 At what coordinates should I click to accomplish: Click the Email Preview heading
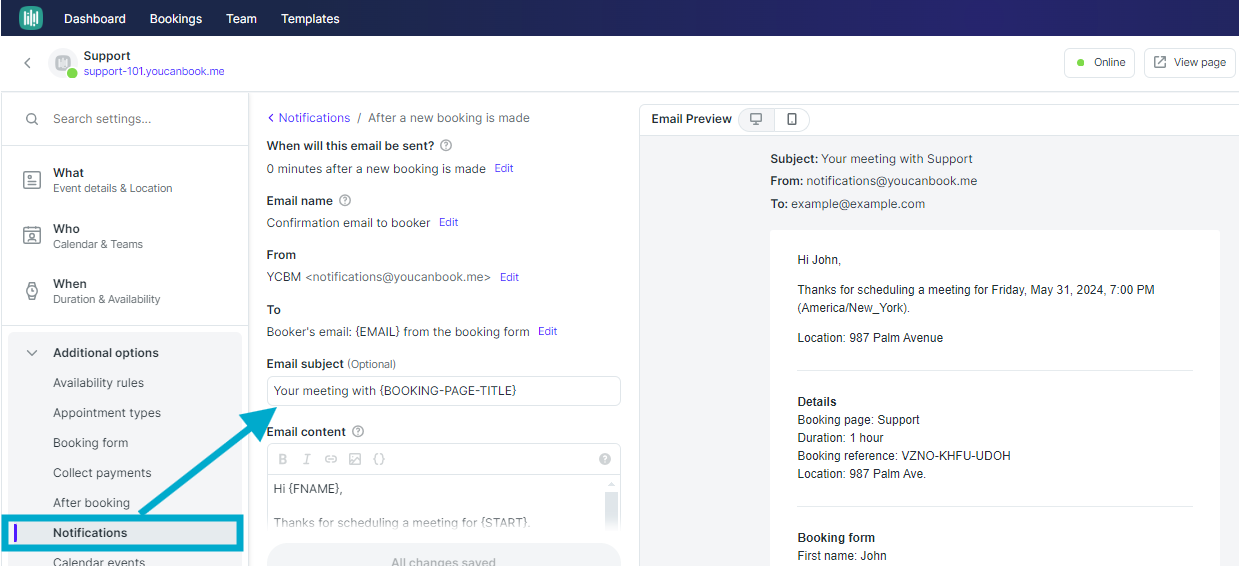pyautogui.click(x=692, y=119)
